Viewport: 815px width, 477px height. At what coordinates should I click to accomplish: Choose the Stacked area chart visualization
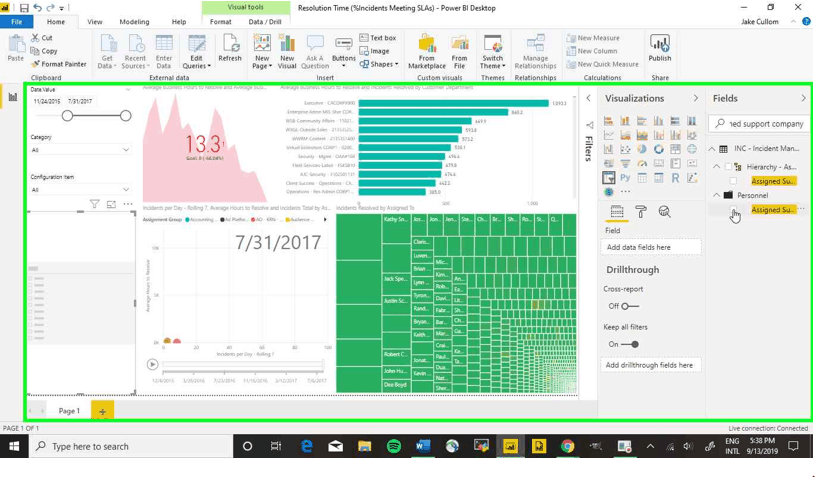(641, 135)
